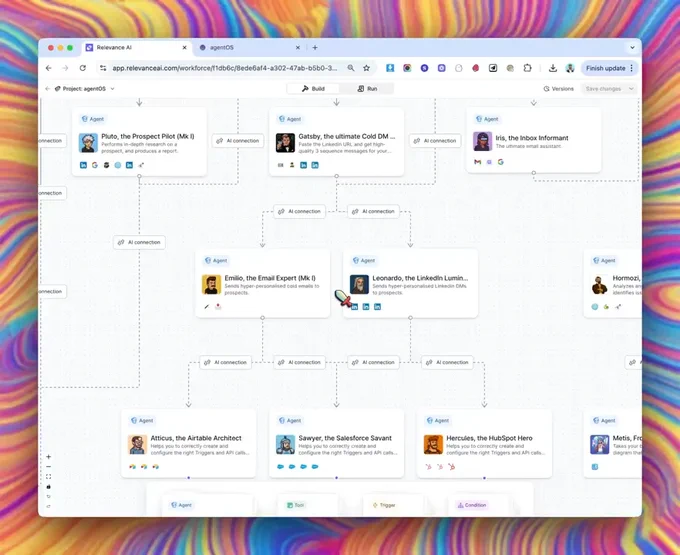Select Emilio, the Email Expert agent
680x555 pixels.
[x=263, y=283]
